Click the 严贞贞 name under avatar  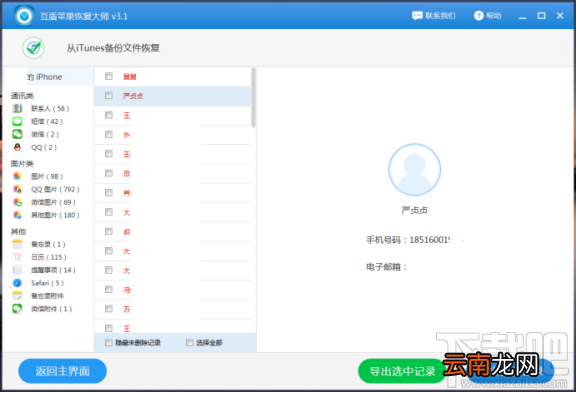pyautogui.click(x=414, y=210)
